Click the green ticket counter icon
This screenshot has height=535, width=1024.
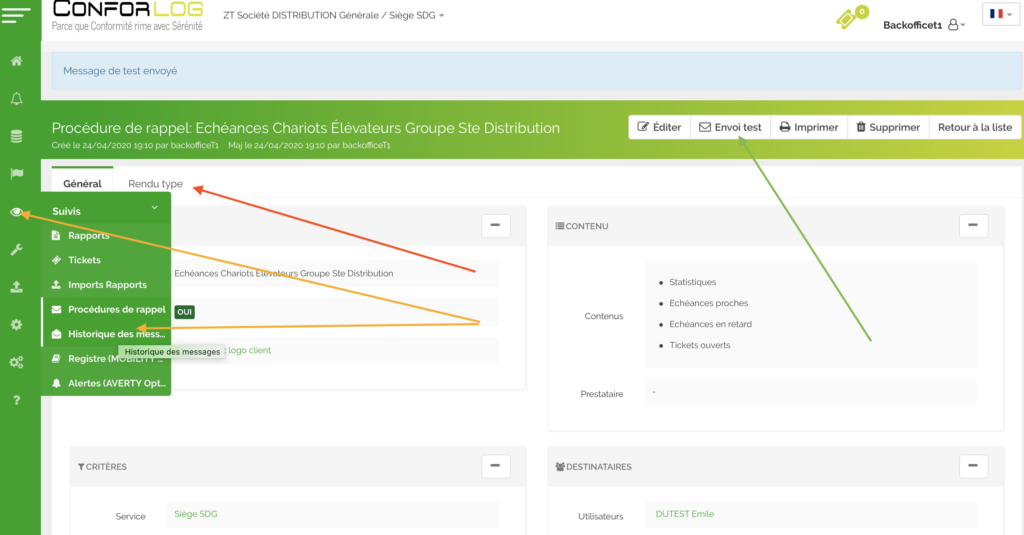[x=851, y=20]
